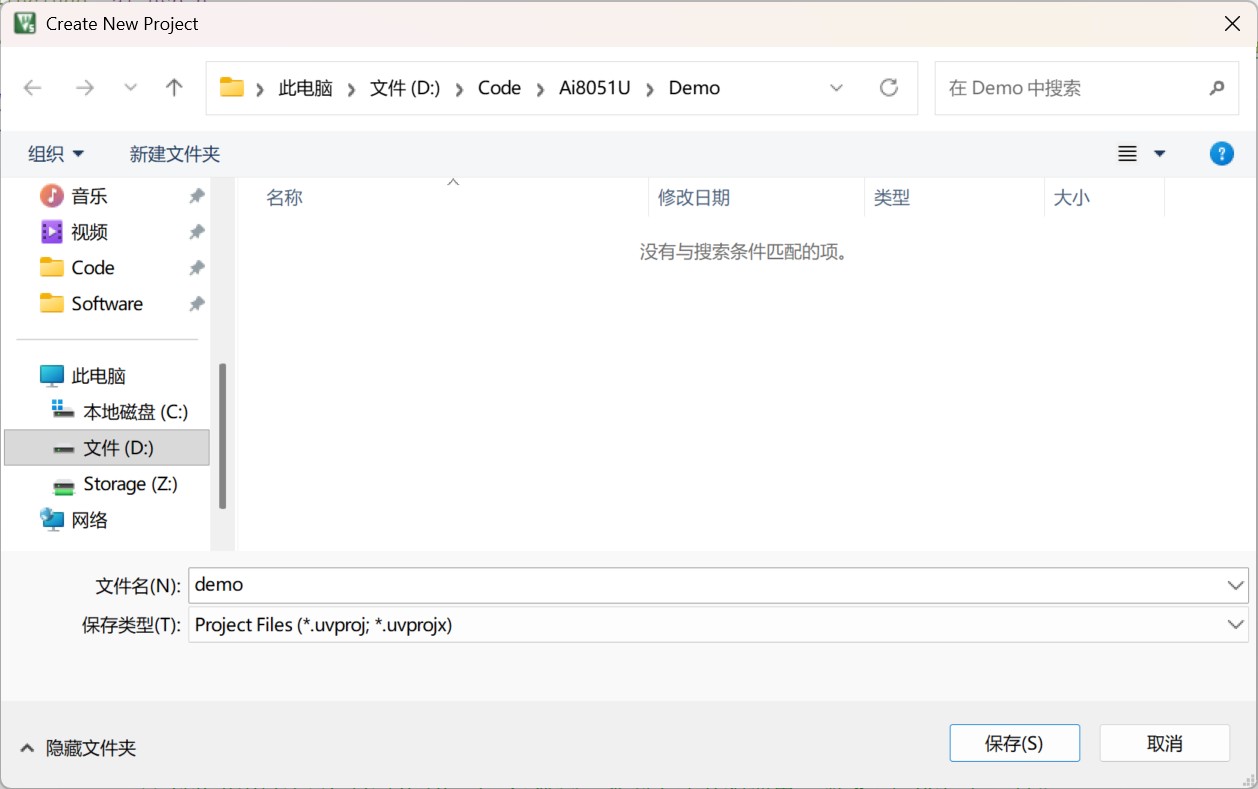This screenshot has height=789, width=1258.
Task: Go forward with the right arrow
Action: tap(85, 88)
